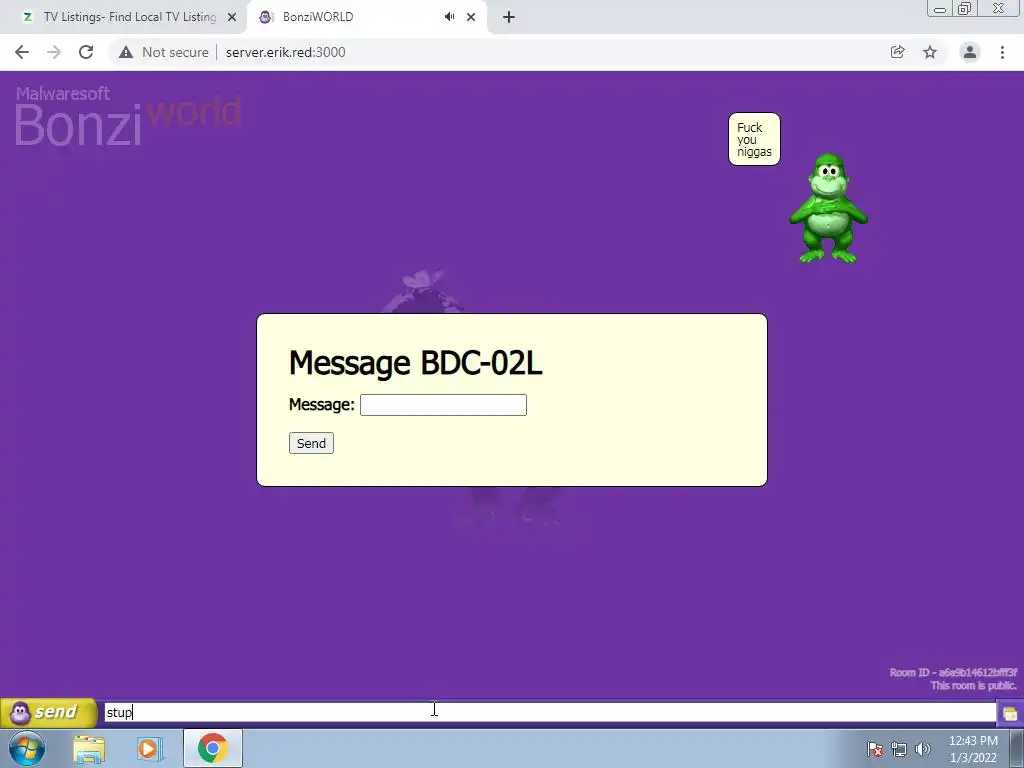Screen dimensions: 1024x768
Task: Reload the current page
Action: 86,52
